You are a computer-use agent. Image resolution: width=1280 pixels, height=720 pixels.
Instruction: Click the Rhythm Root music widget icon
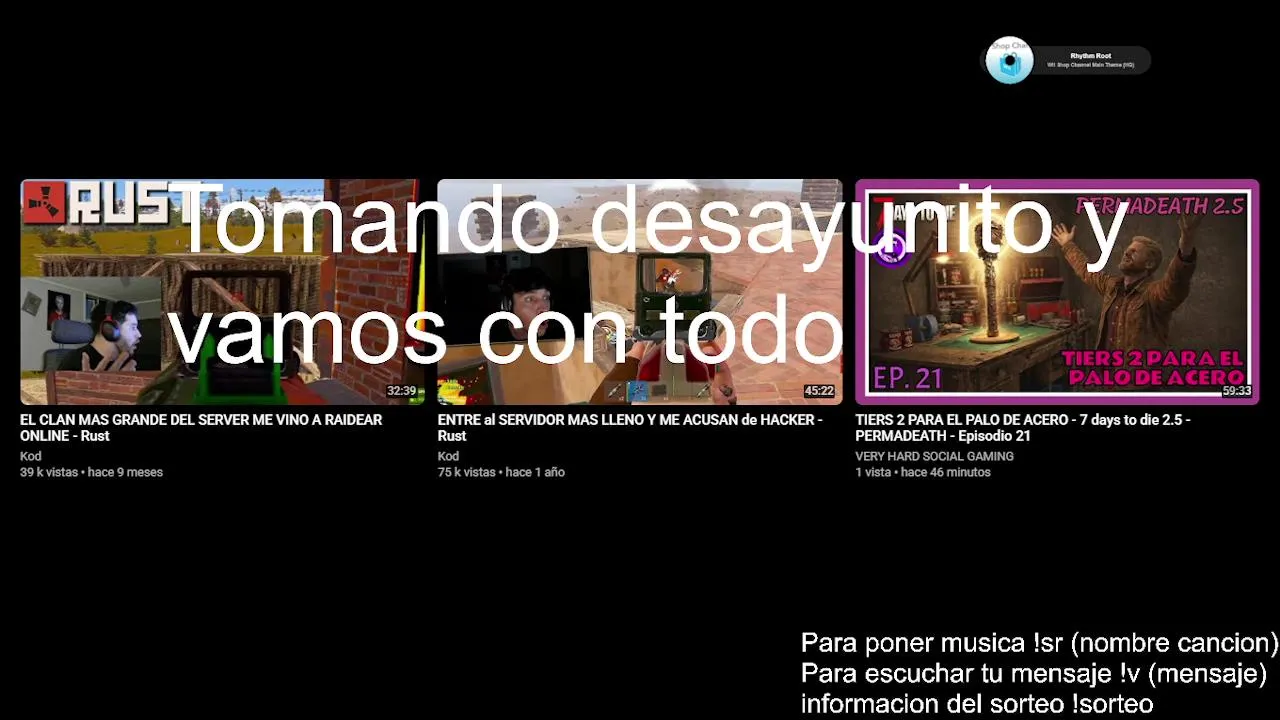pyautogui.click(x=1009, y=61)
